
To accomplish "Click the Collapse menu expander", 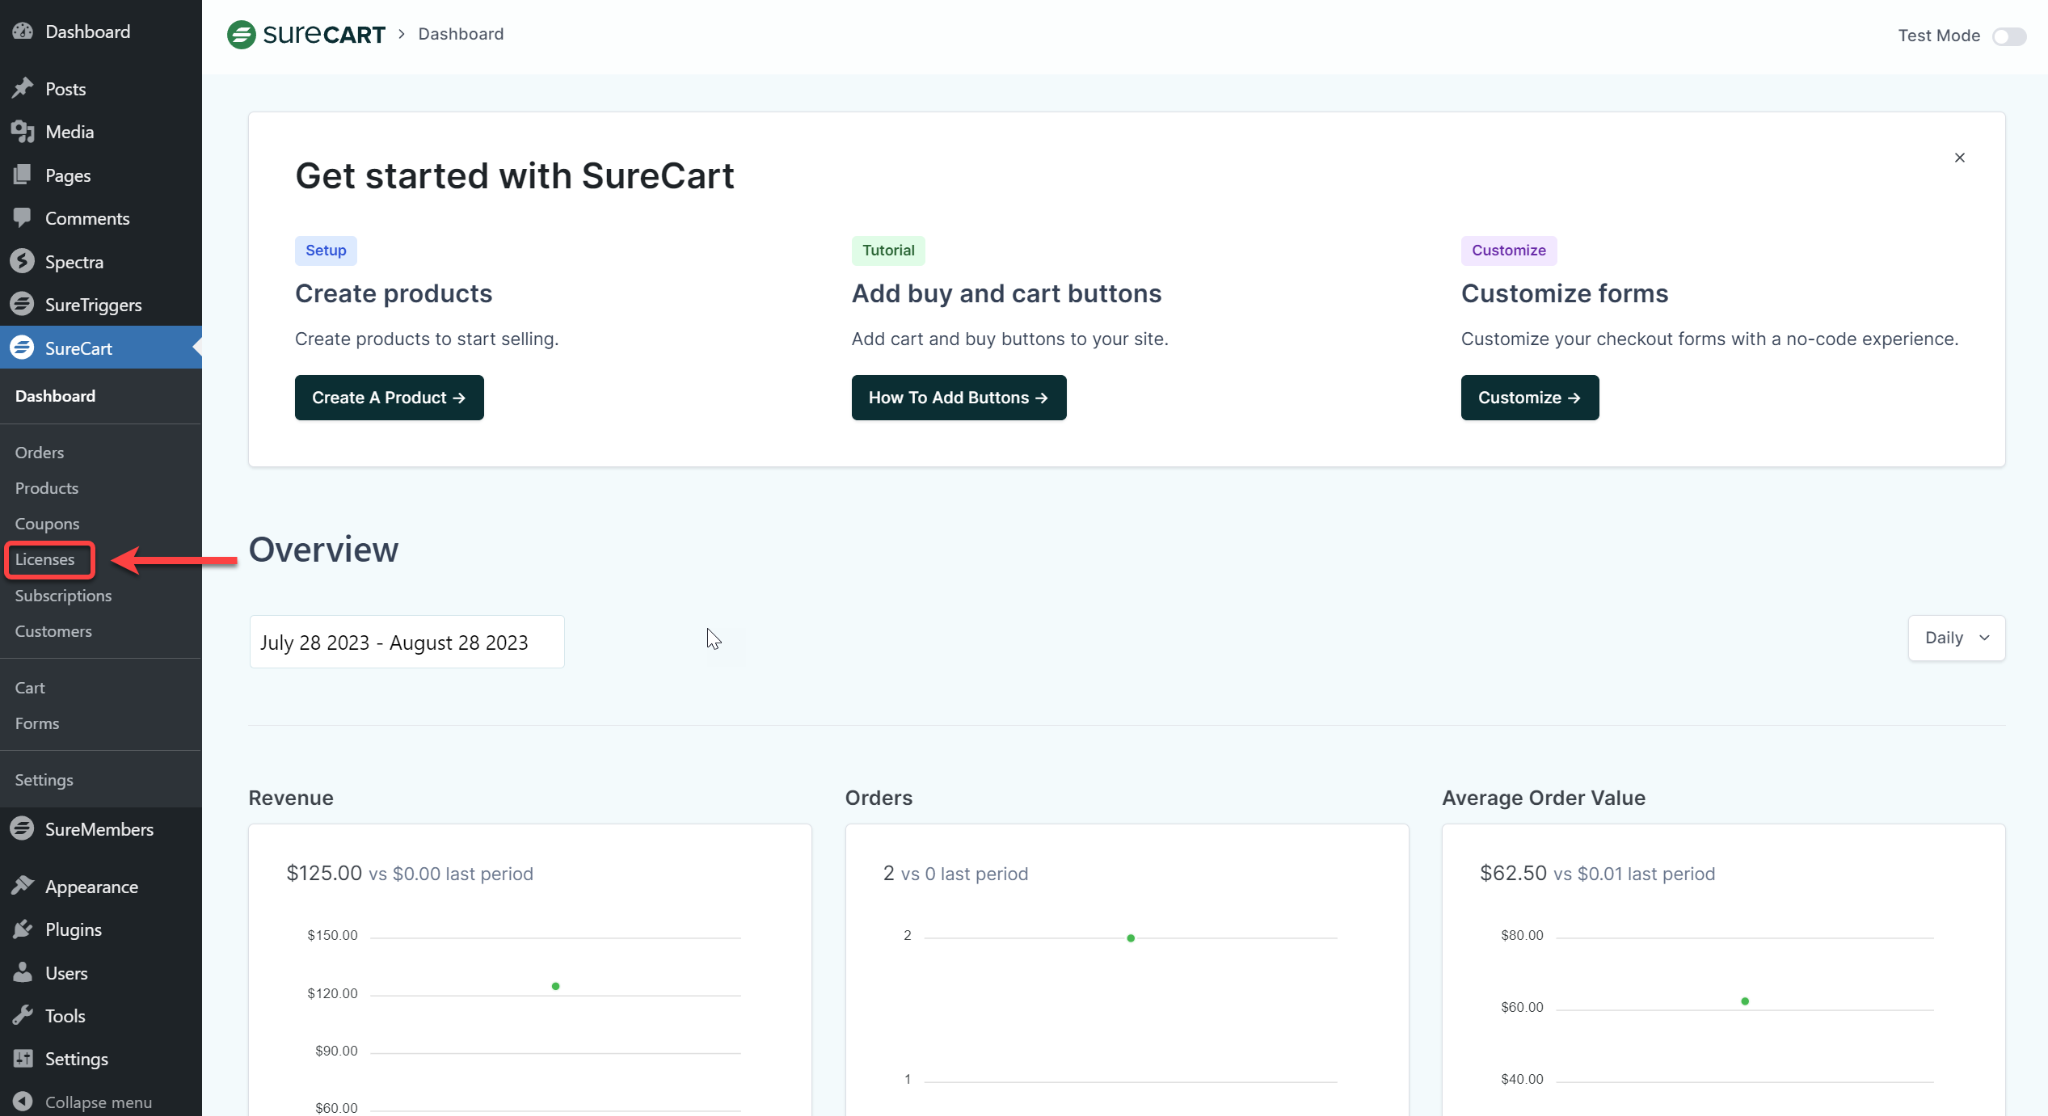I will click(x=23, y=1101).
